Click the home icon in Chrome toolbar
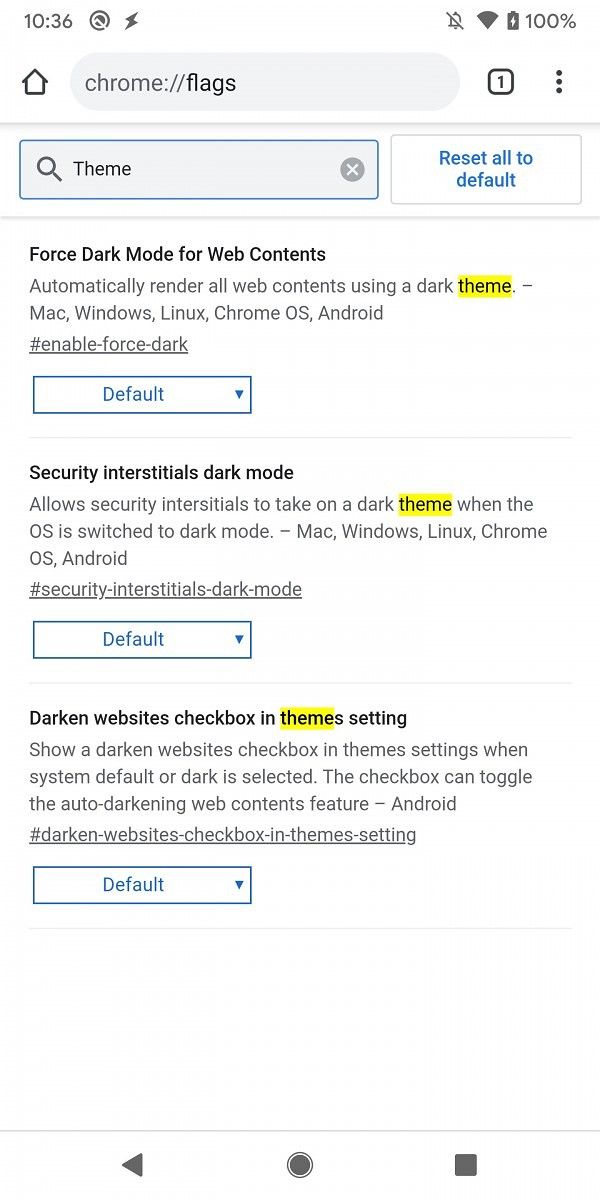This screenshot has width=600, height=1200. 35,82
